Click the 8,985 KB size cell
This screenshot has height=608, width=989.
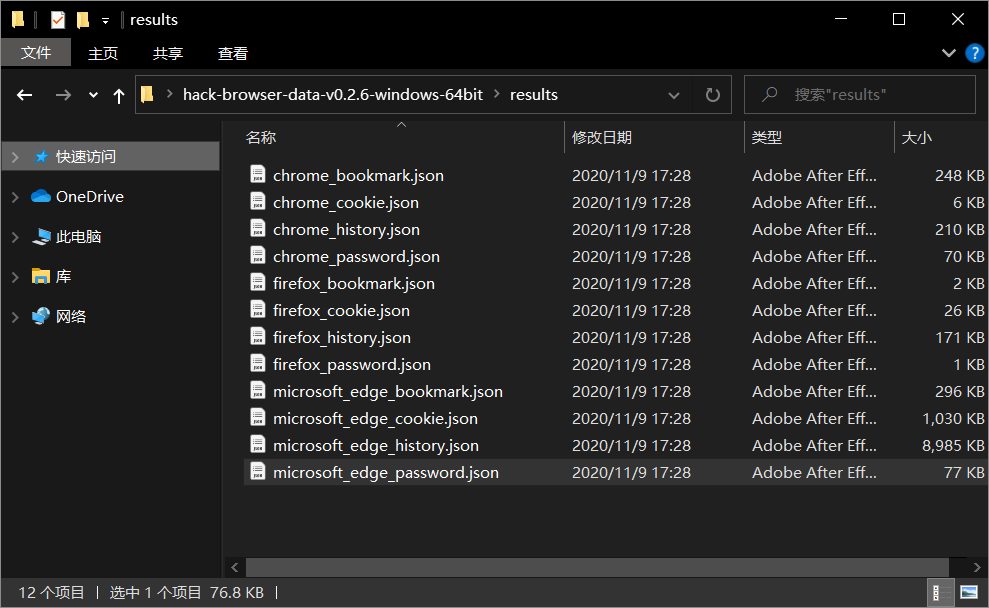coord(953,445)
